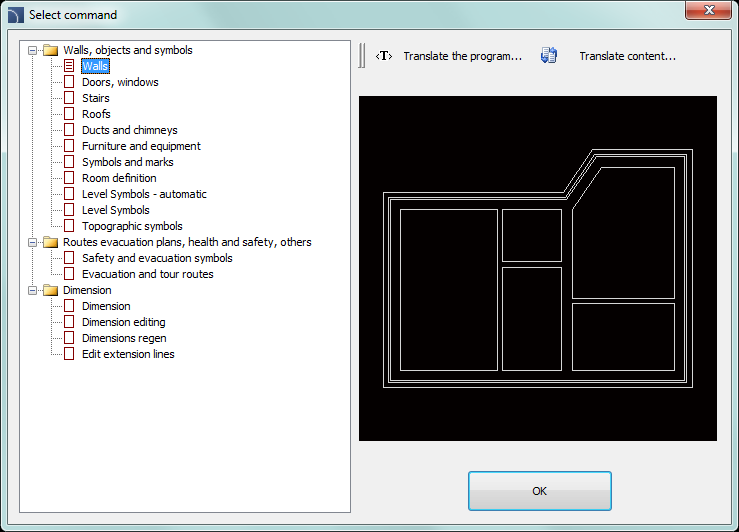Choose Furniture and equipment
The image size is (739, 532).
tap(141, 146)
